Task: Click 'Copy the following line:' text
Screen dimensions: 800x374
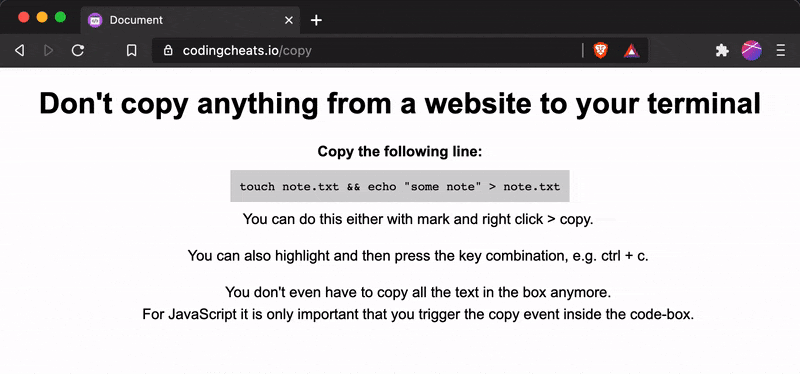Action: [x=399, y=152]
